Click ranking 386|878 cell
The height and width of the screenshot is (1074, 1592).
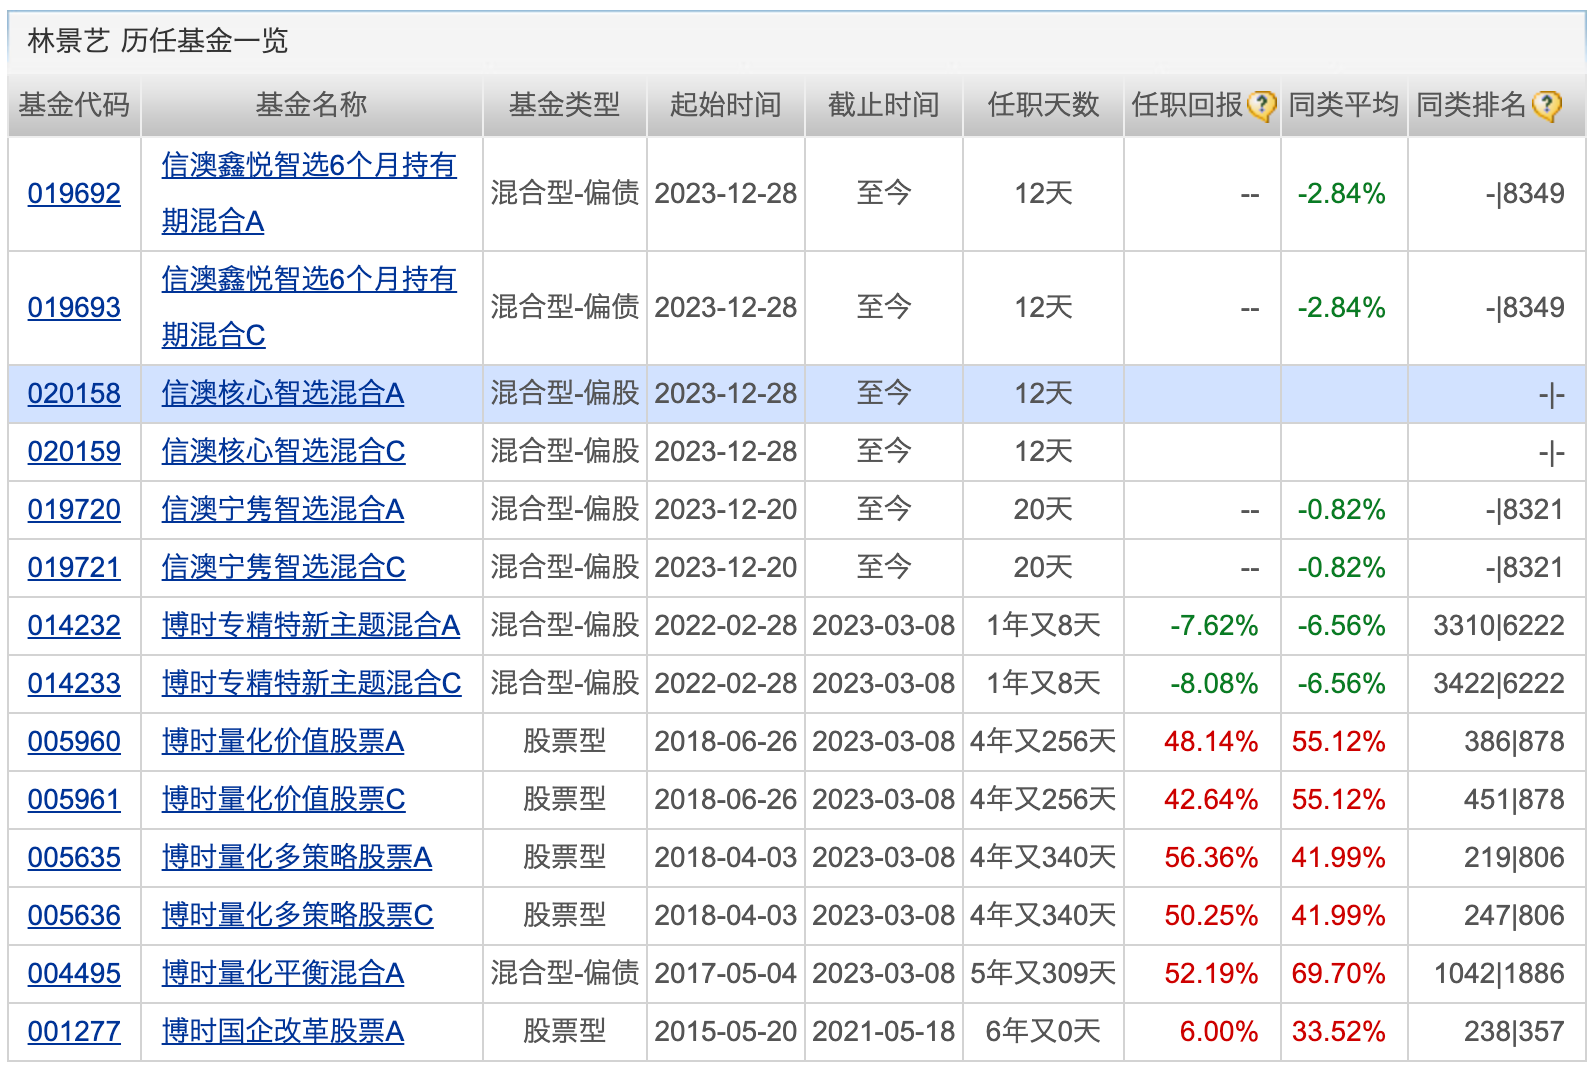[x=1514, y=741]
